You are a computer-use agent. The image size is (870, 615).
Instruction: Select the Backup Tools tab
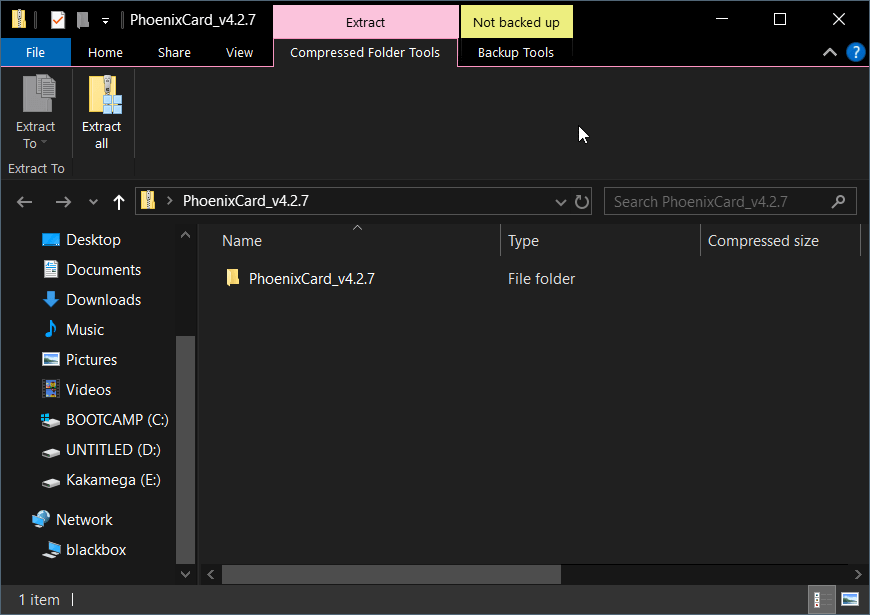pos(516,53)
